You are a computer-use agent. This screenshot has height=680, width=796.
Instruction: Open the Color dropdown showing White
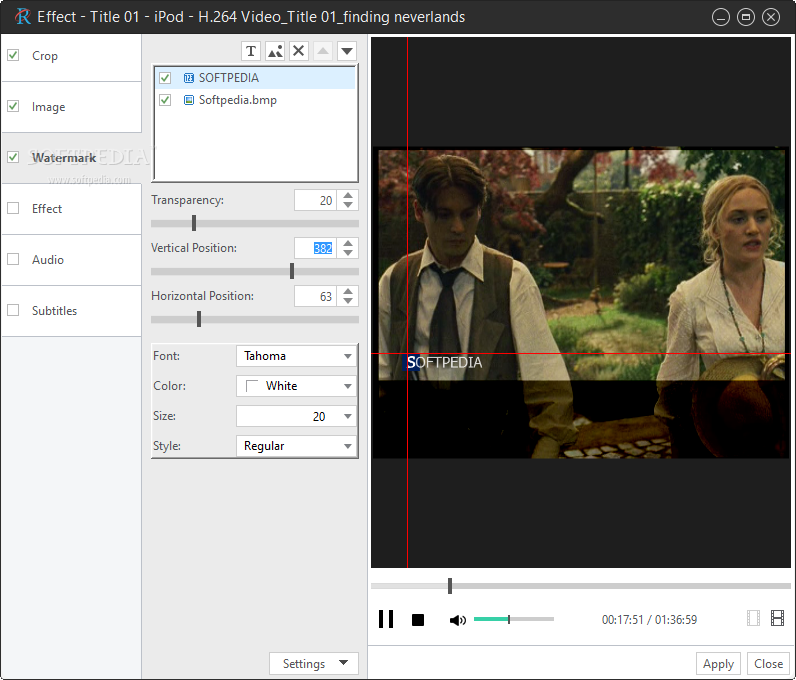[296, 386]
